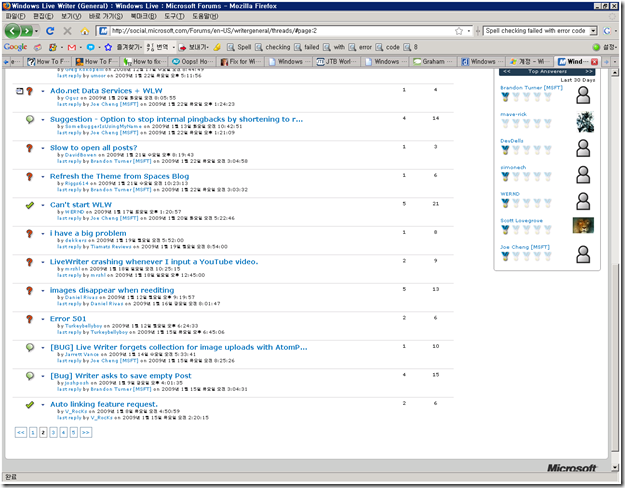Show previous Top Answerers with '<<' arrow
Viewport: 625px width, 488px height.
507,71
